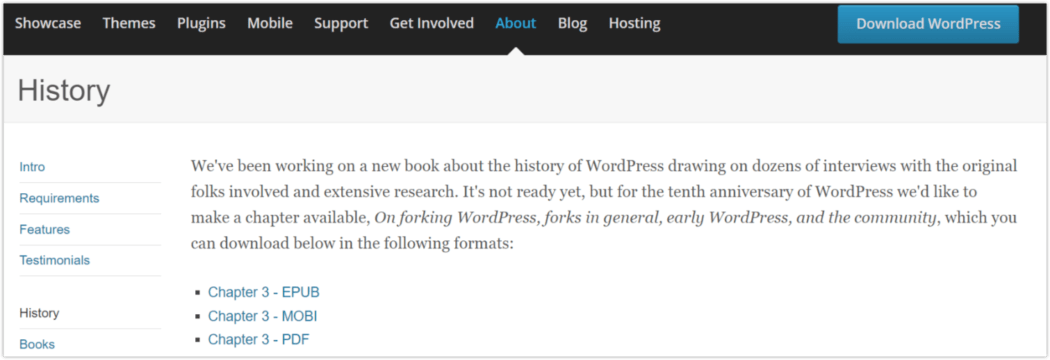Download Chapter 3 - EPUB
This screenshot has width=1050, height=360.
tap(264, 292)
